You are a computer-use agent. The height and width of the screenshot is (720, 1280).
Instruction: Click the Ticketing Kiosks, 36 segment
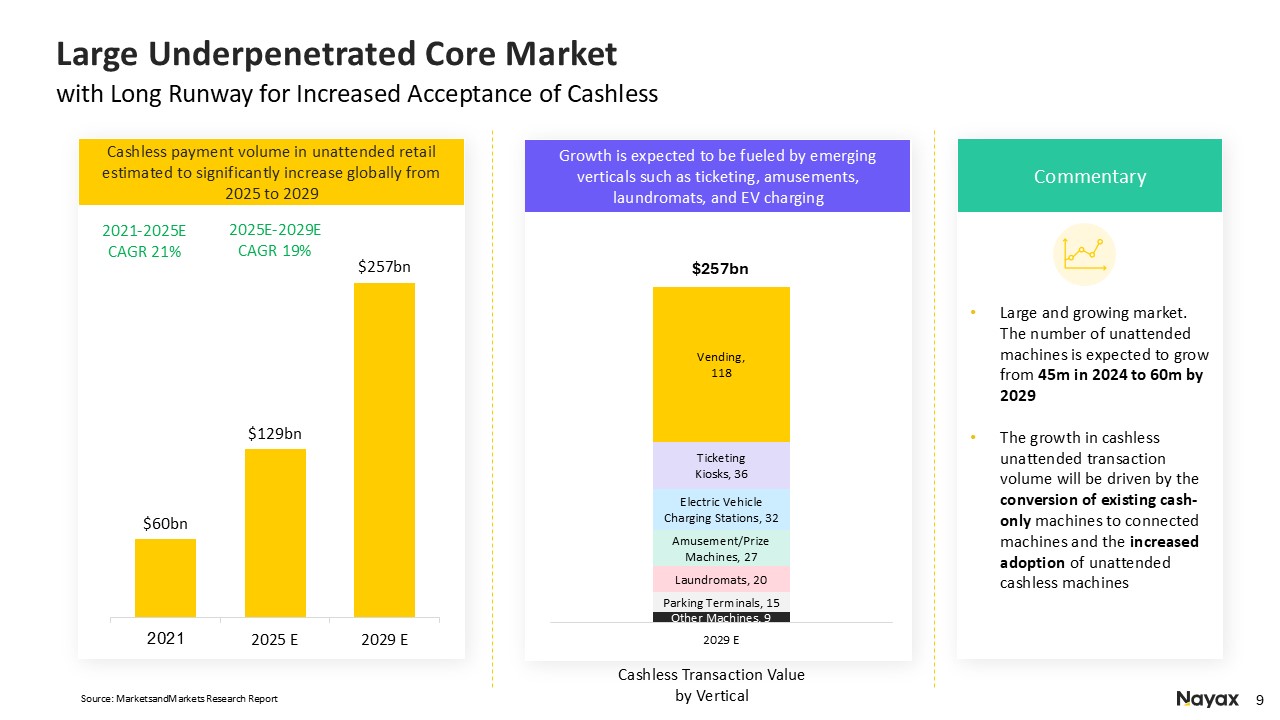721,465
